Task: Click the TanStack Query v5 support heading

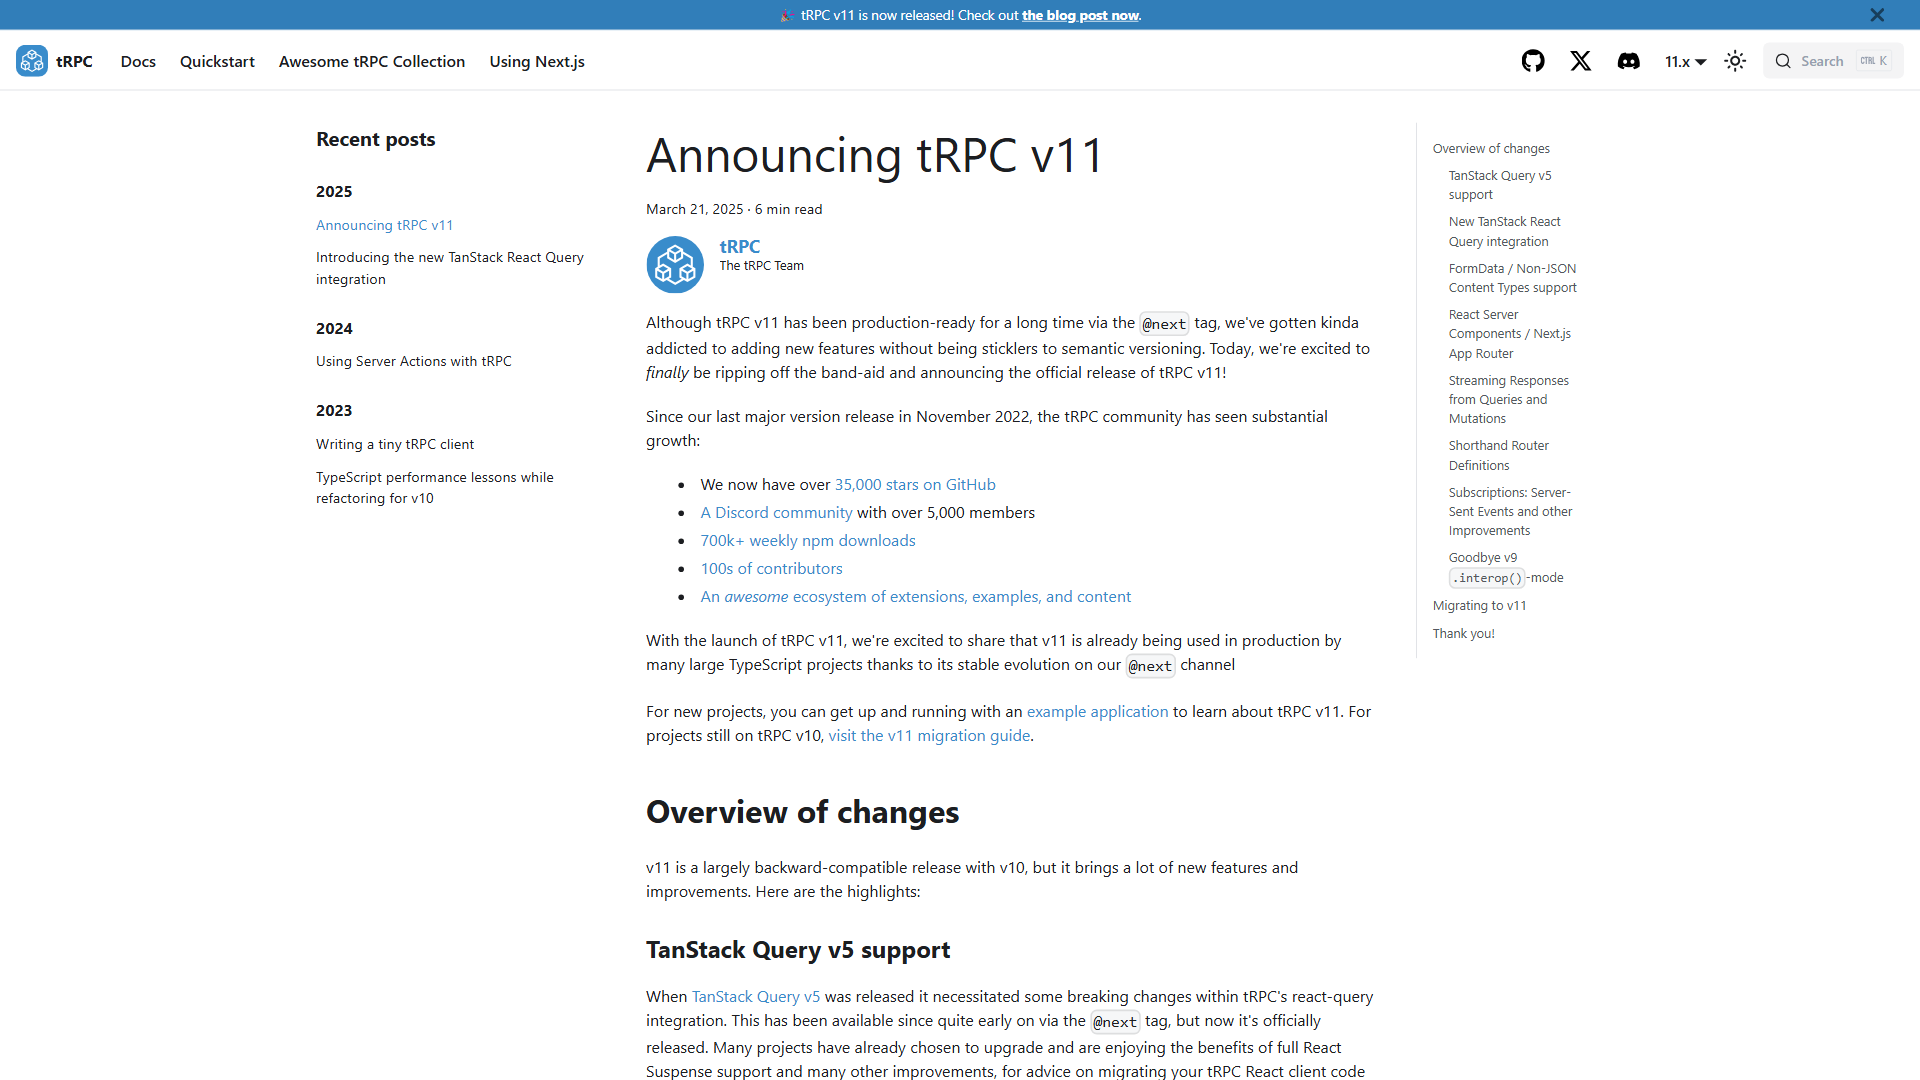Action: 798,949
